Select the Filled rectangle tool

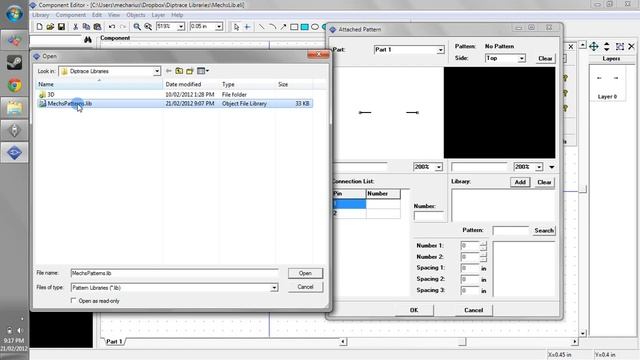[304, 27]
